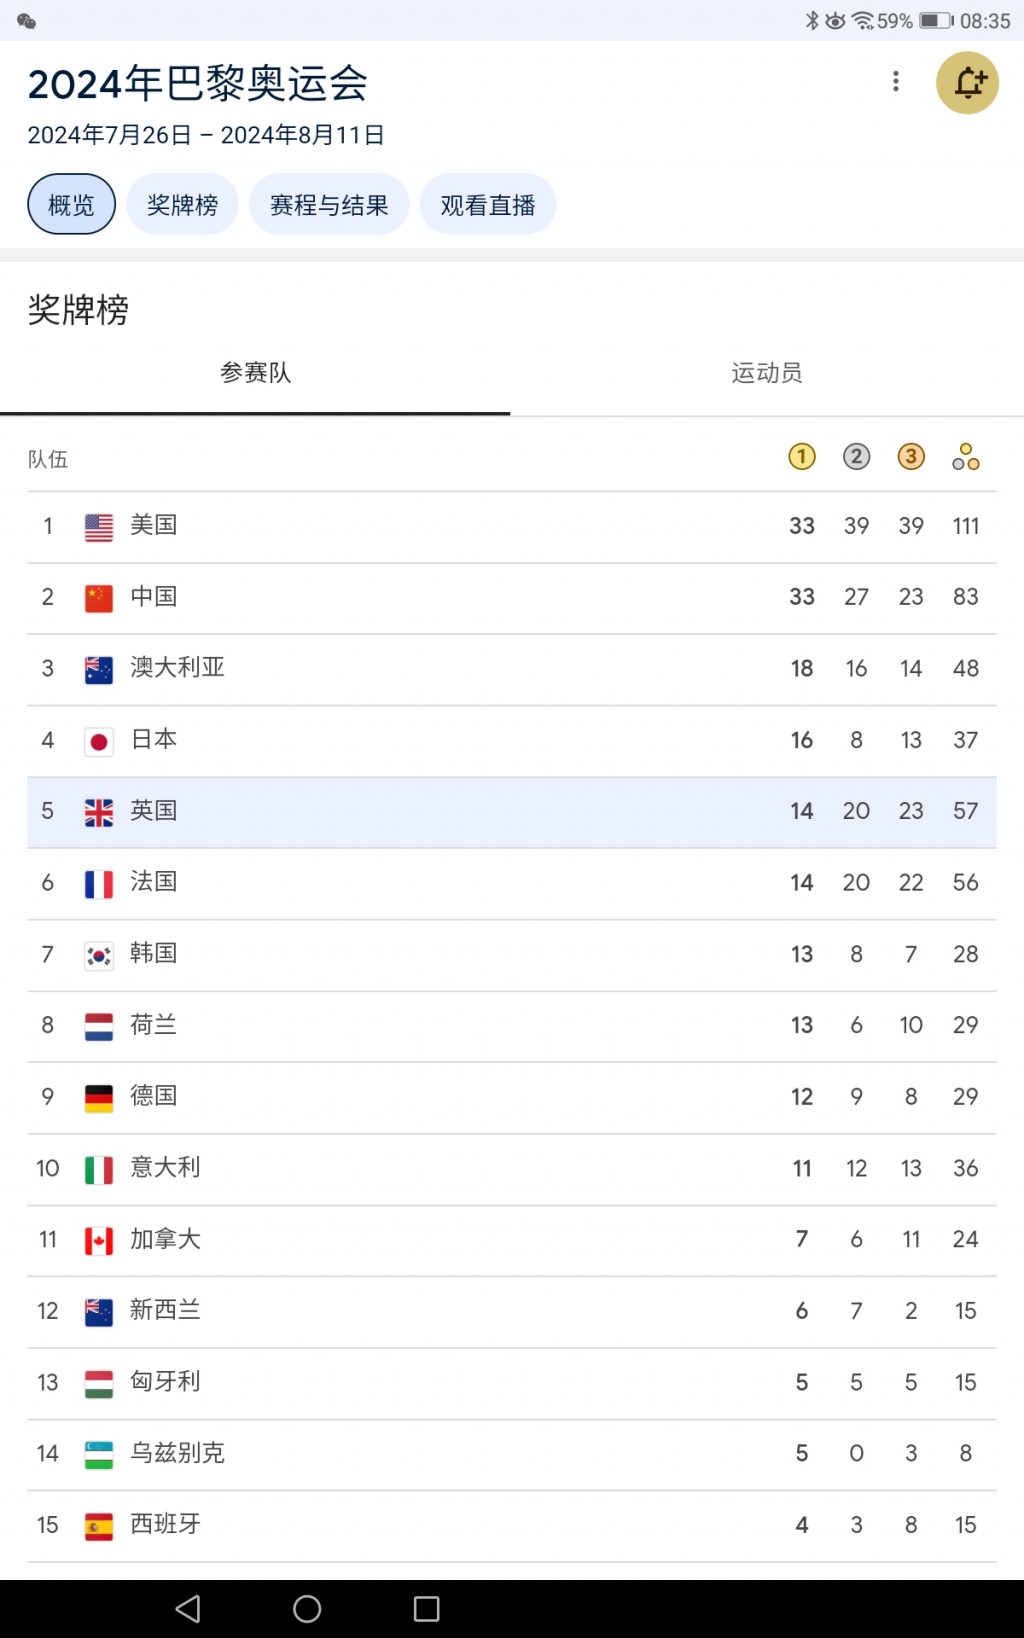Open the 观看直播 chip
Viewport: 1024px width, 1638px height.
(488, 204)
